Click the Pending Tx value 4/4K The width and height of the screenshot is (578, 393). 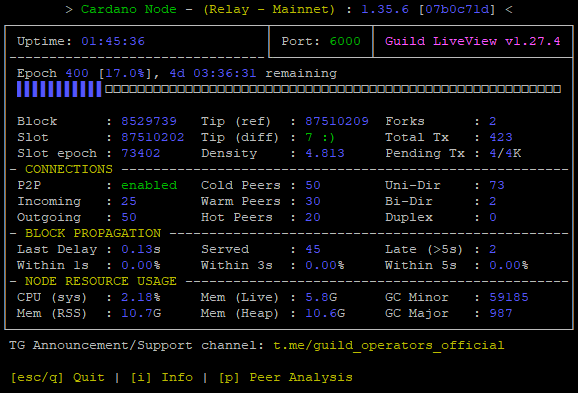[x=505, y=153]
